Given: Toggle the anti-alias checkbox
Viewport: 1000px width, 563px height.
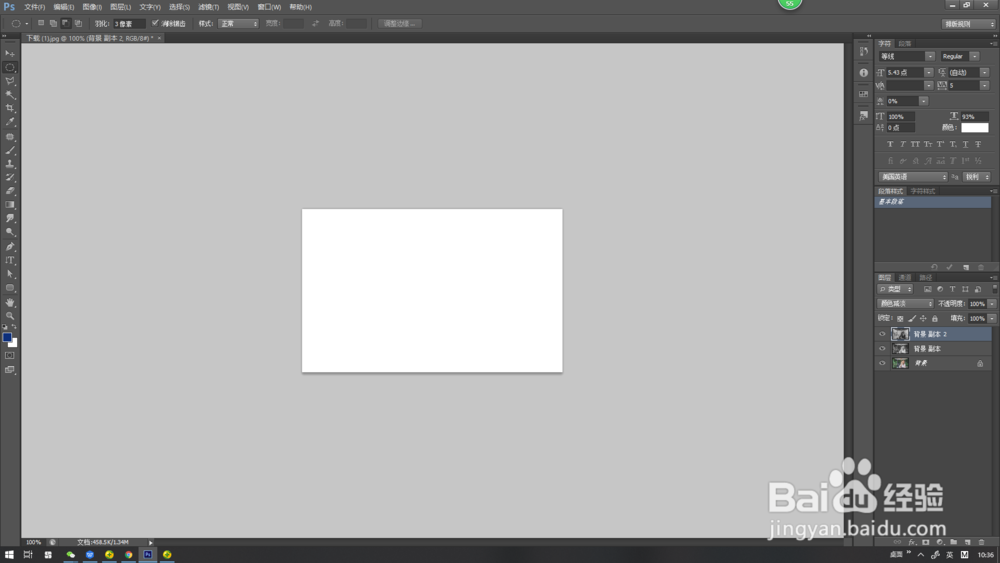Looking at the screenshot, I should pos(155,23).
